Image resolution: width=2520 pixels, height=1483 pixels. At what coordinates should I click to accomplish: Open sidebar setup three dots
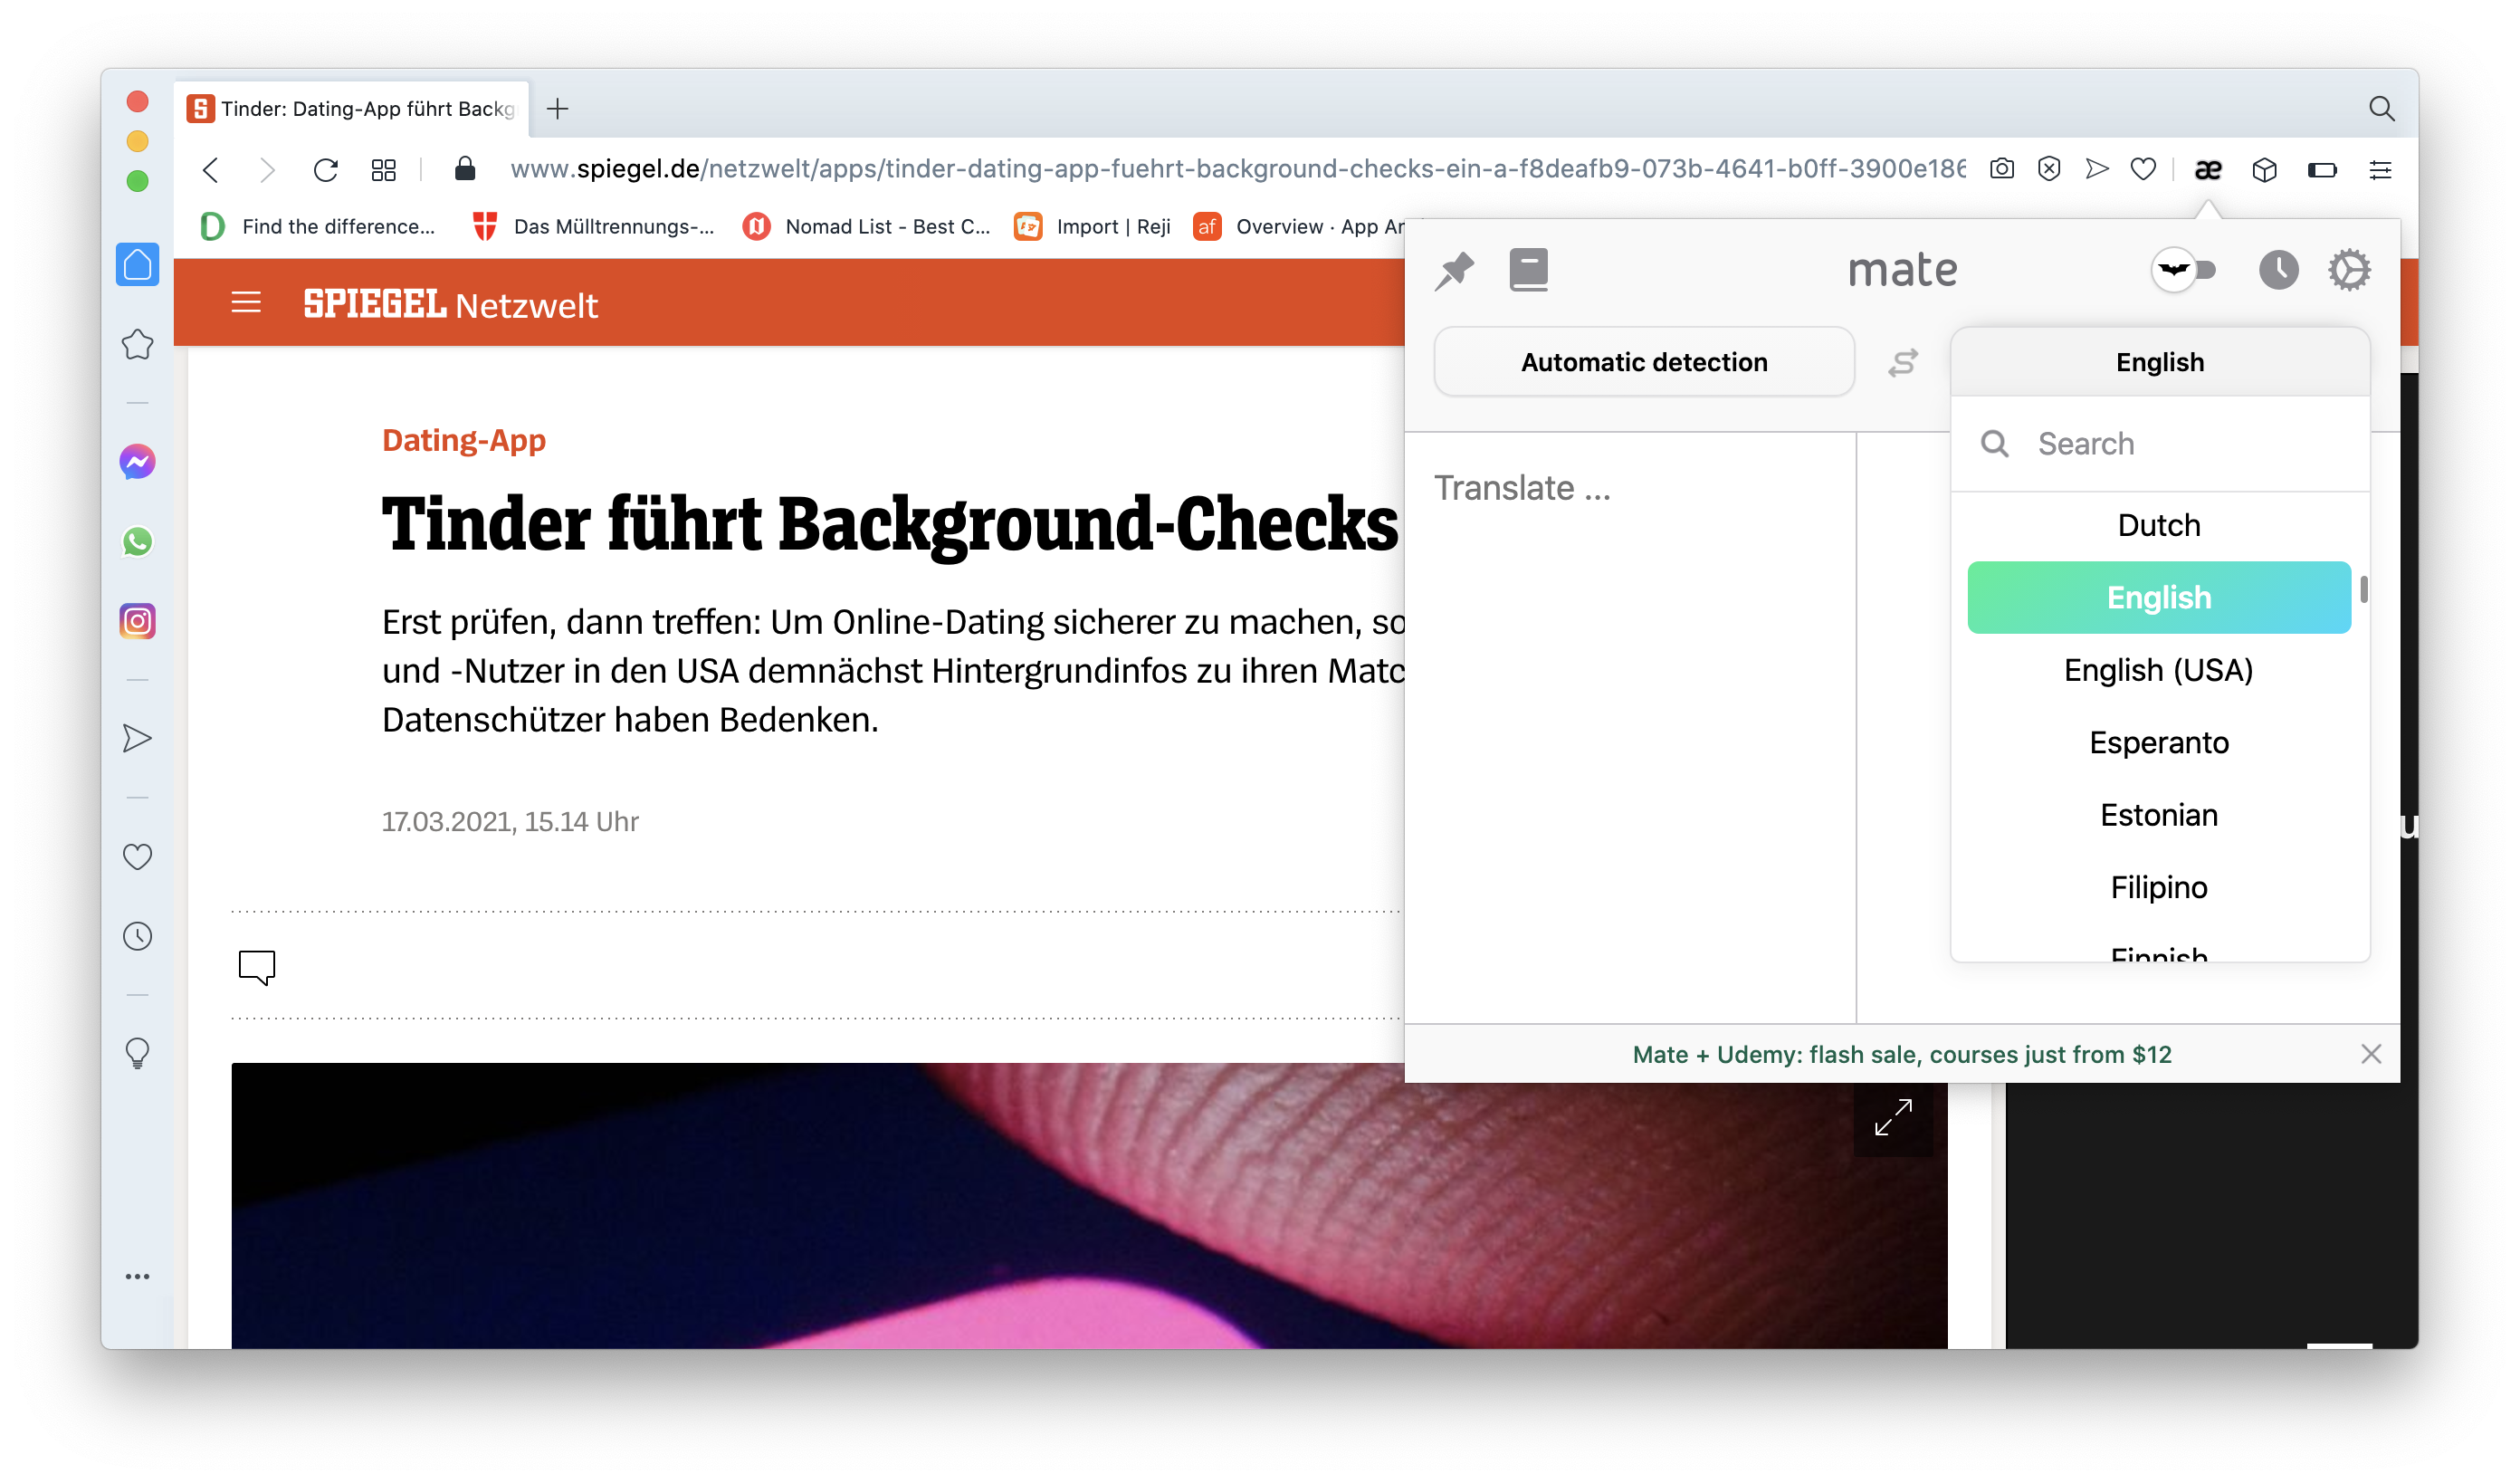click(137, 1277)
